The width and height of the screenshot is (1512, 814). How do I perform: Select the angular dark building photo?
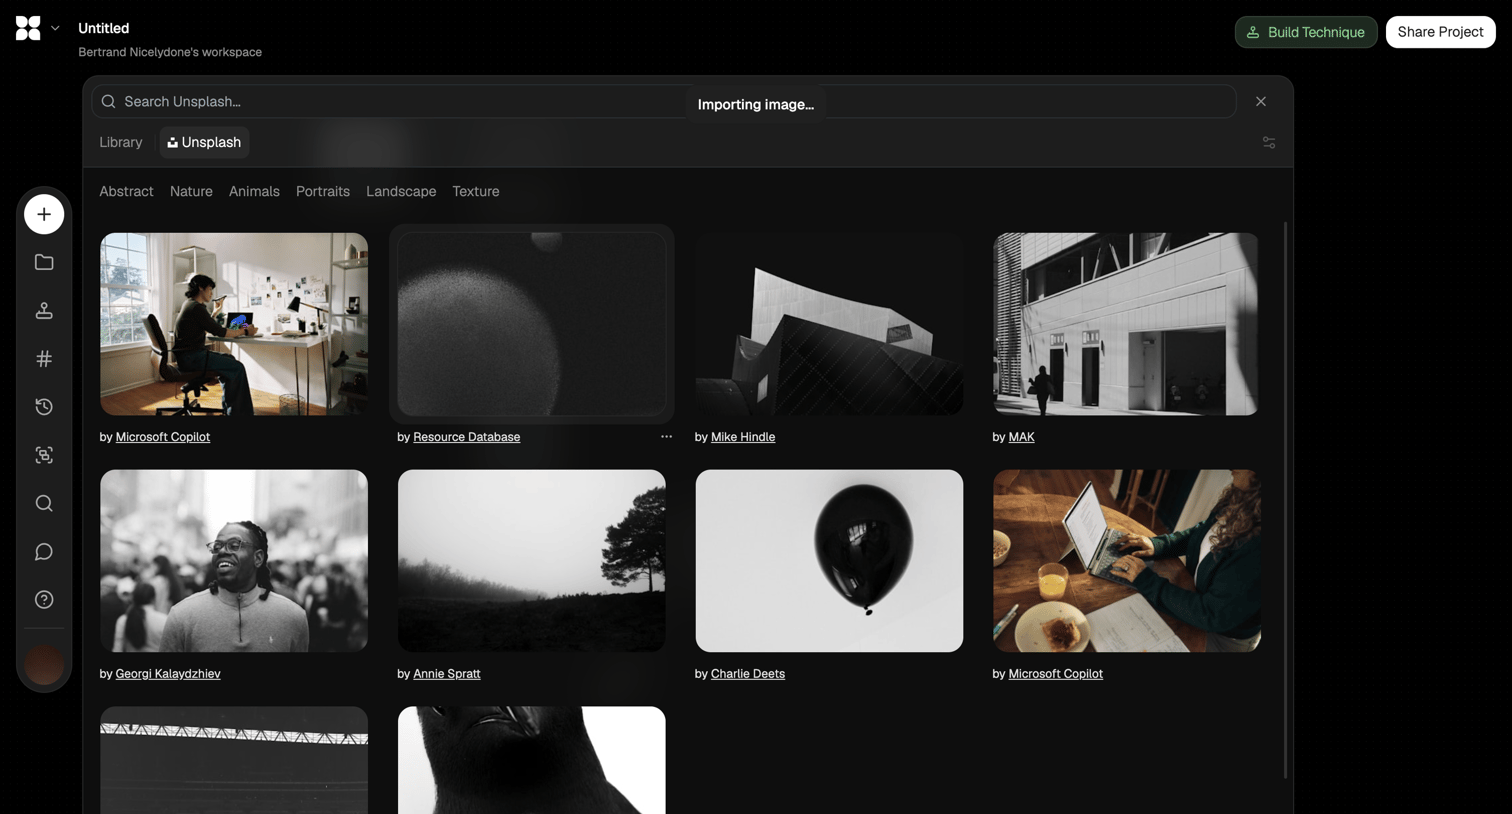point(829,324)
